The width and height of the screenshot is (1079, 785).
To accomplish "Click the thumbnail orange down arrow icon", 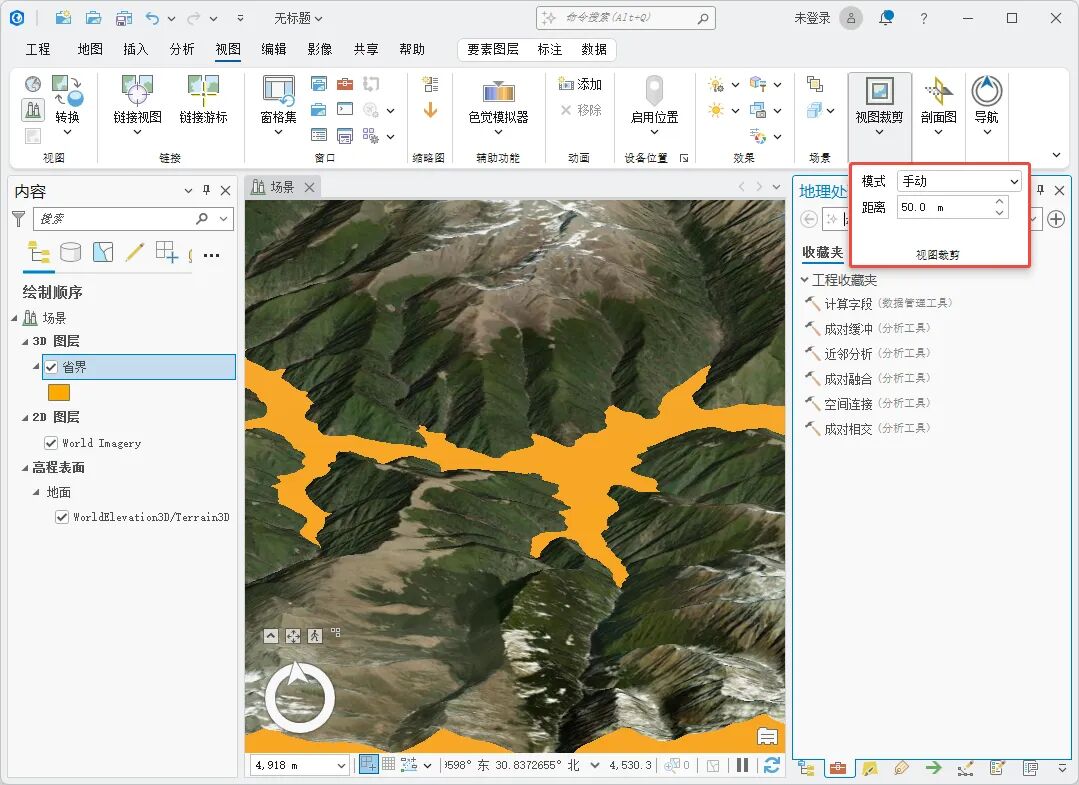I will [430, 110].
